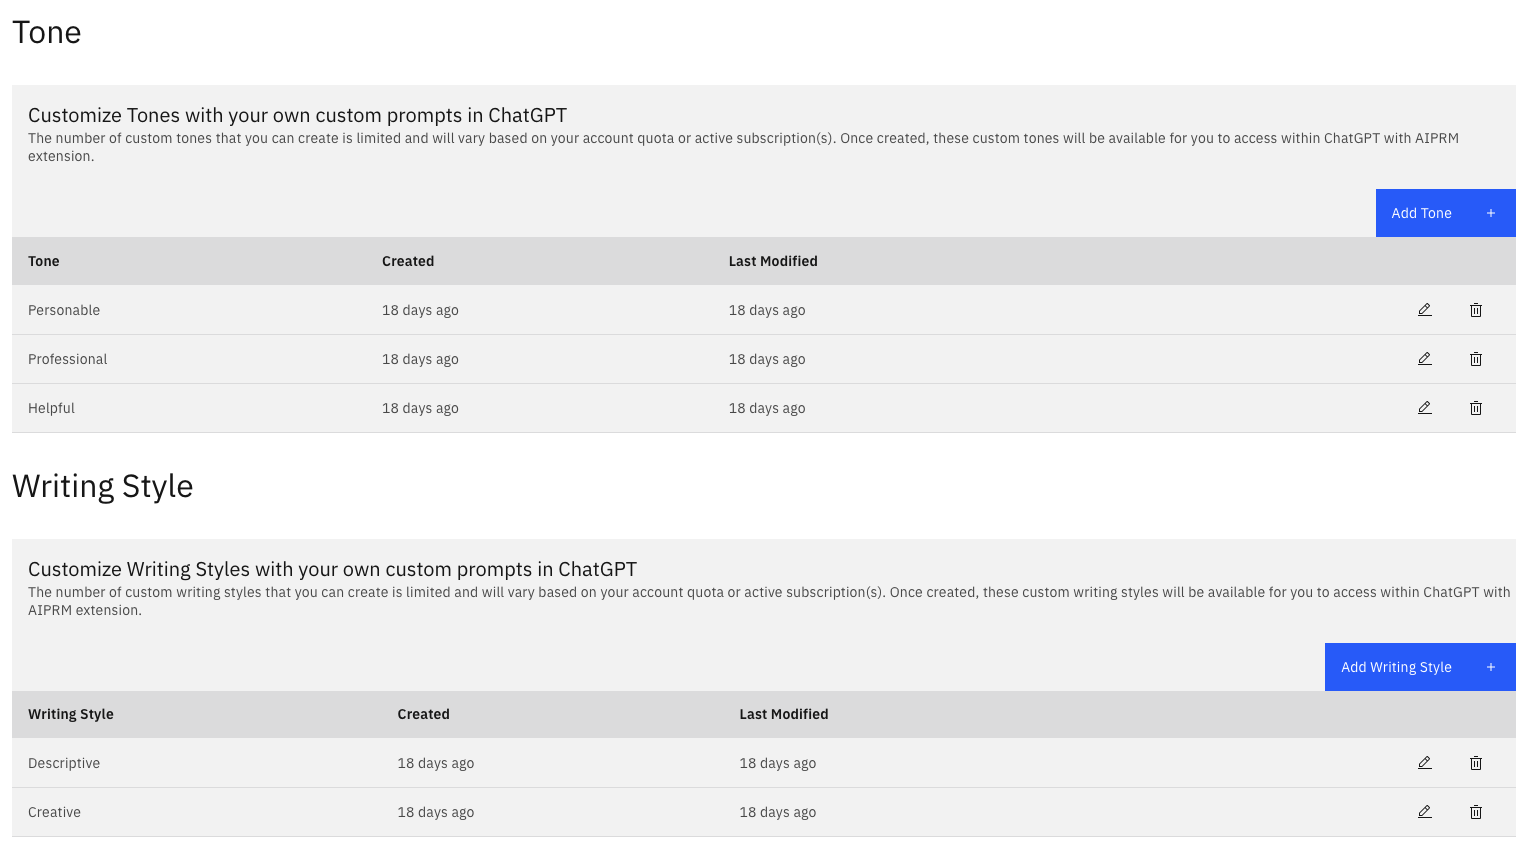Image resolution: width=1531 pixels, height=852 pixels.
Task: Click the Last Modified column header
Action: click(773, 261)
